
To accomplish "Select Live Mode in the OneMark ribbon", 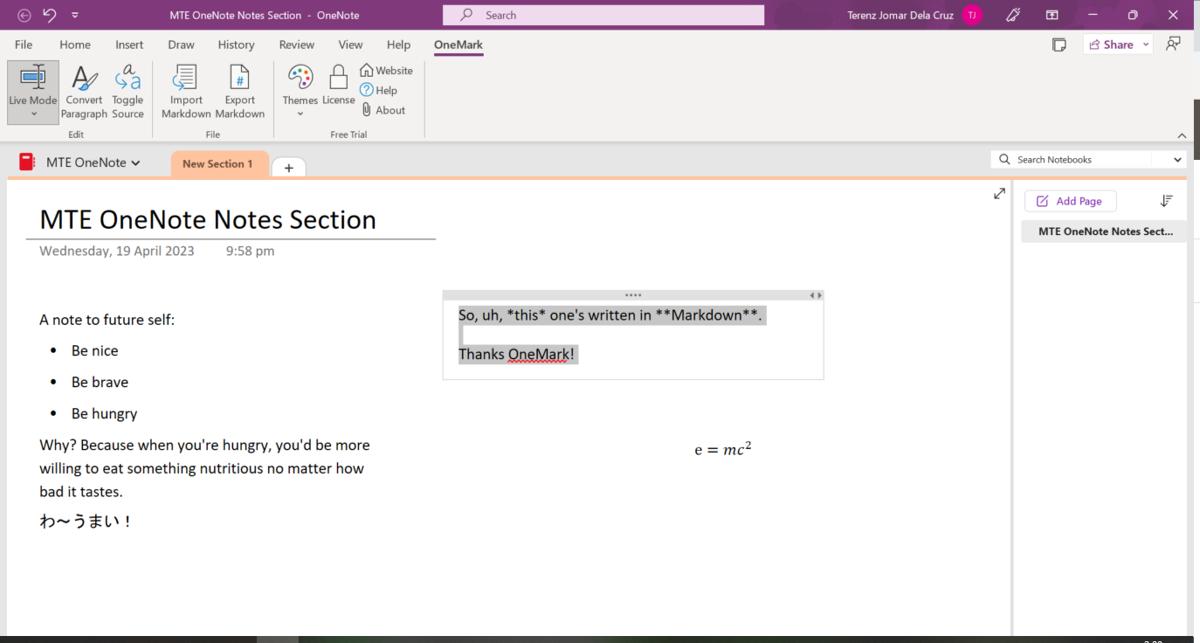I will (32, 90).
